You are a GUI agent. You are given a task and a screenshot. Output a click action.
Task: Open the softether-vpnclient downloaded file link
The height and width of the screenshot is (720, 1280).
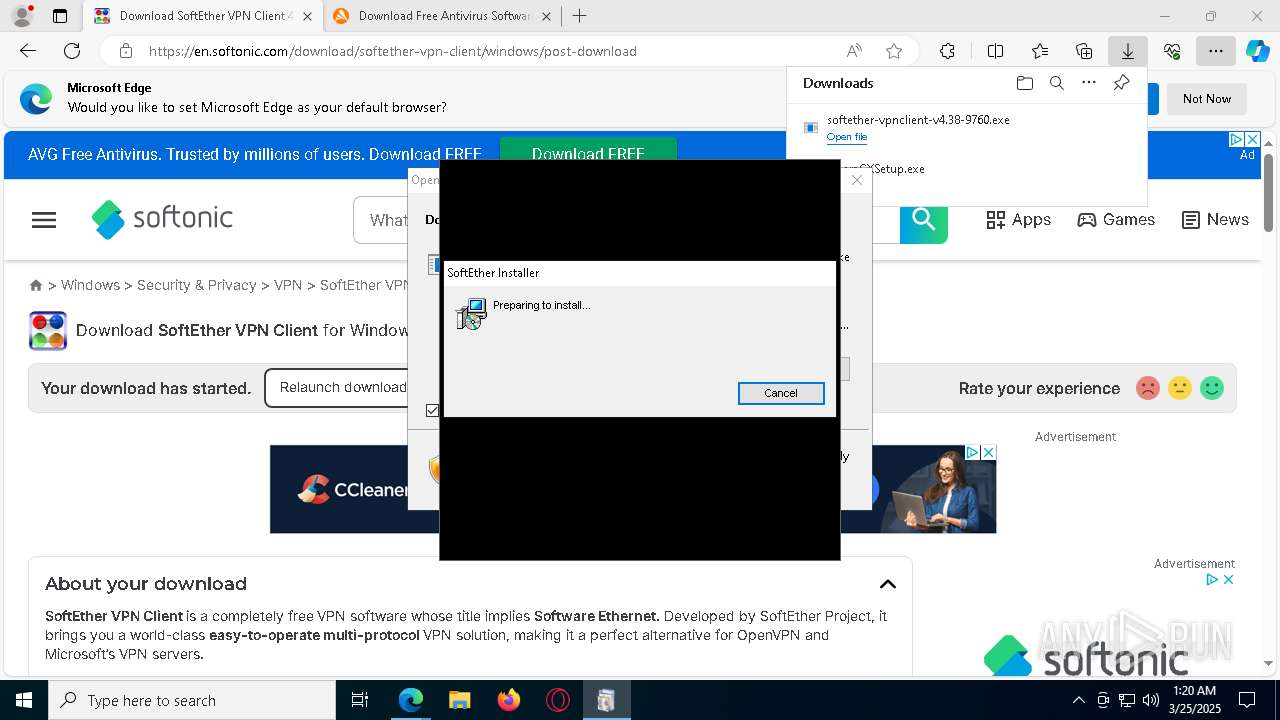(x=846, y=137)
